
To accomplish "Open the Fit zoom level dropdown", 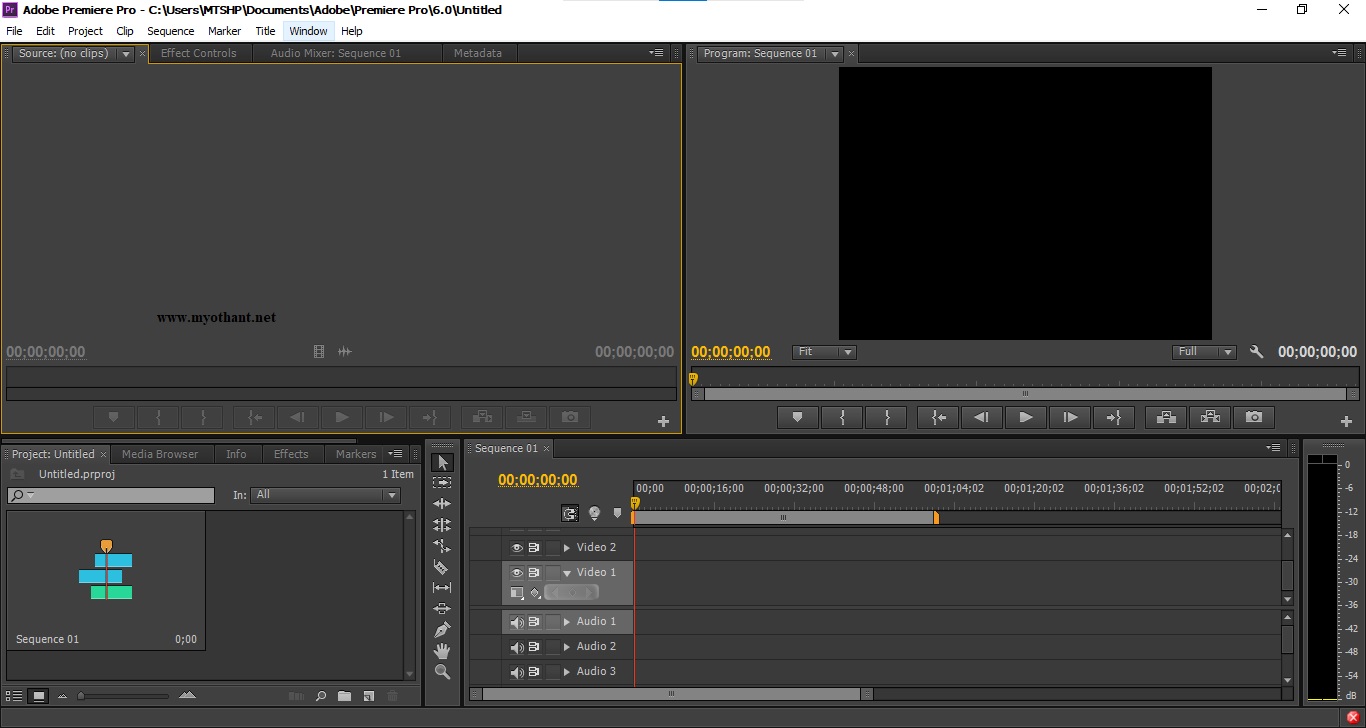I will point(824,352).
